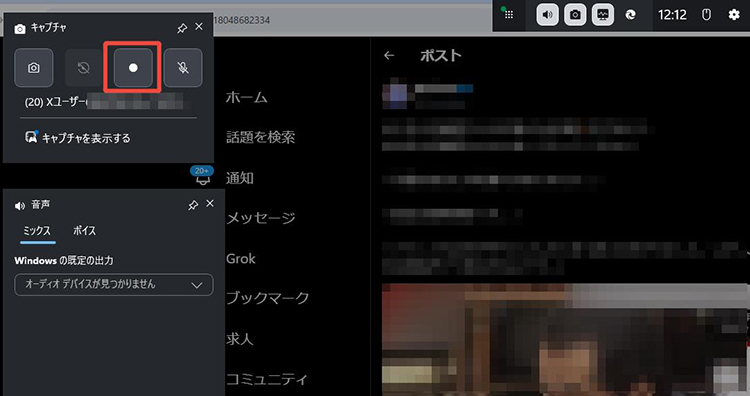The width and height of the screenshot is (750, 396).
Task: Pin the キャプチャ widget
Action: coord(182,28)
